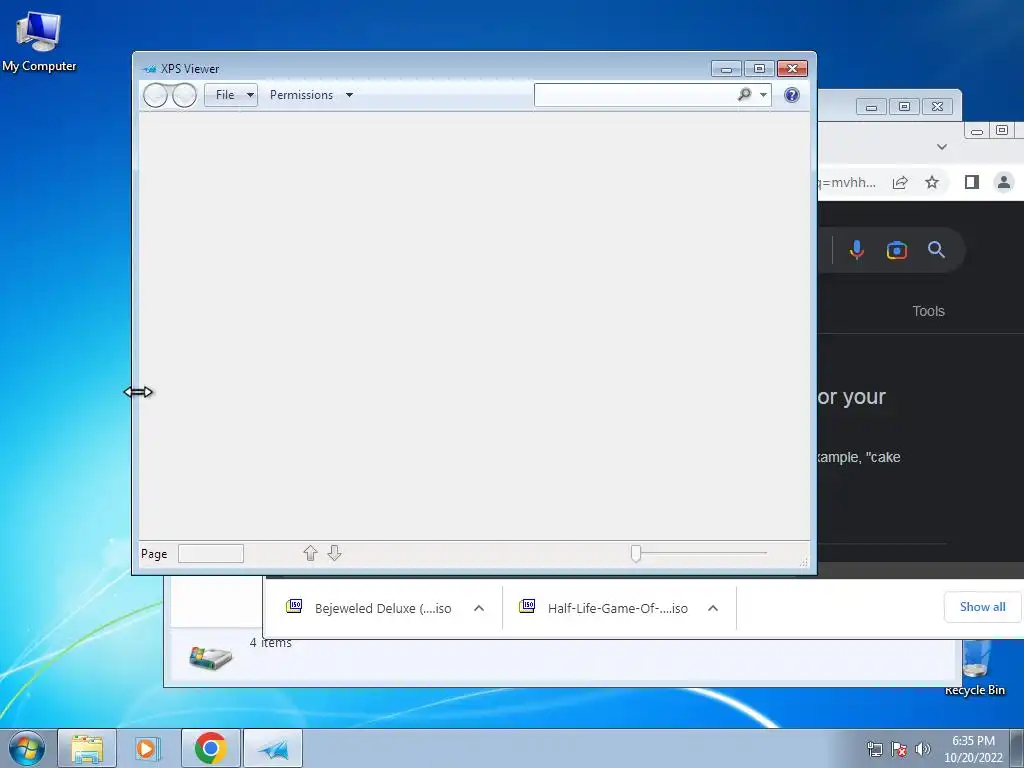Image resolution: width=1024 pixels, height=768 pixels.
Task: Go to next page with down arrow
Action: point(334,553)
